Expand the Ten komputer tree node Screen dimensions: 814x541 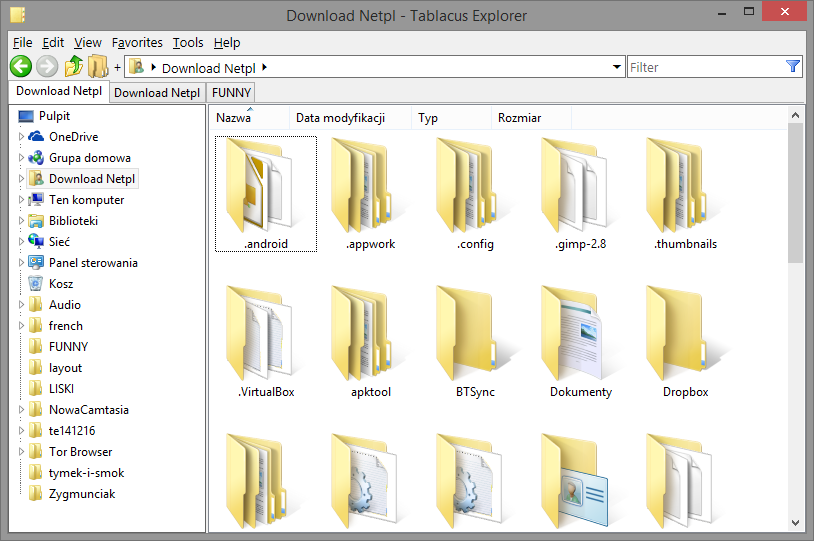(21, 199)
